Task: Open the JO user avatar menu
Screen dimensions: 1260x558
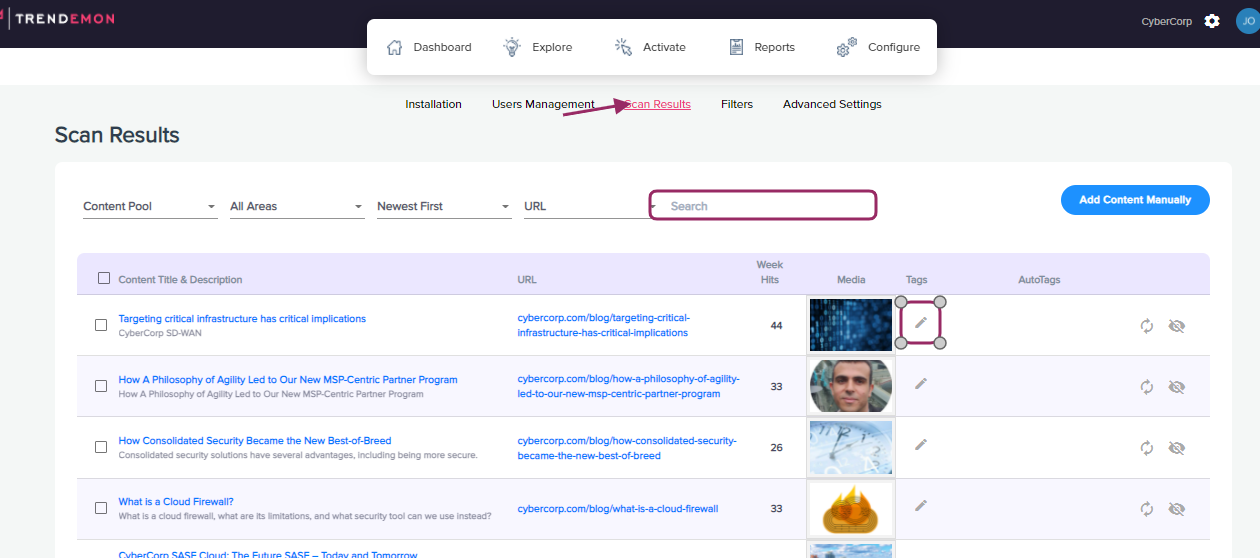Action: (1247, 21)
